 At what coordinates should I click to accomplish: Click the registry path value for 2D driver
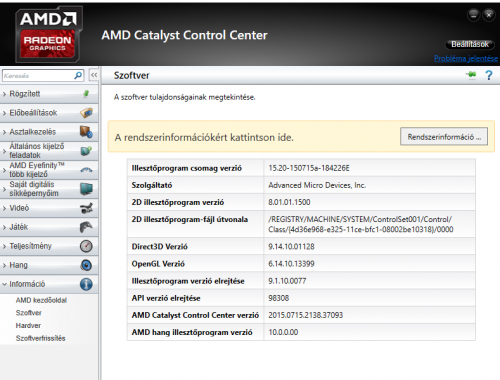pos(361,224)
